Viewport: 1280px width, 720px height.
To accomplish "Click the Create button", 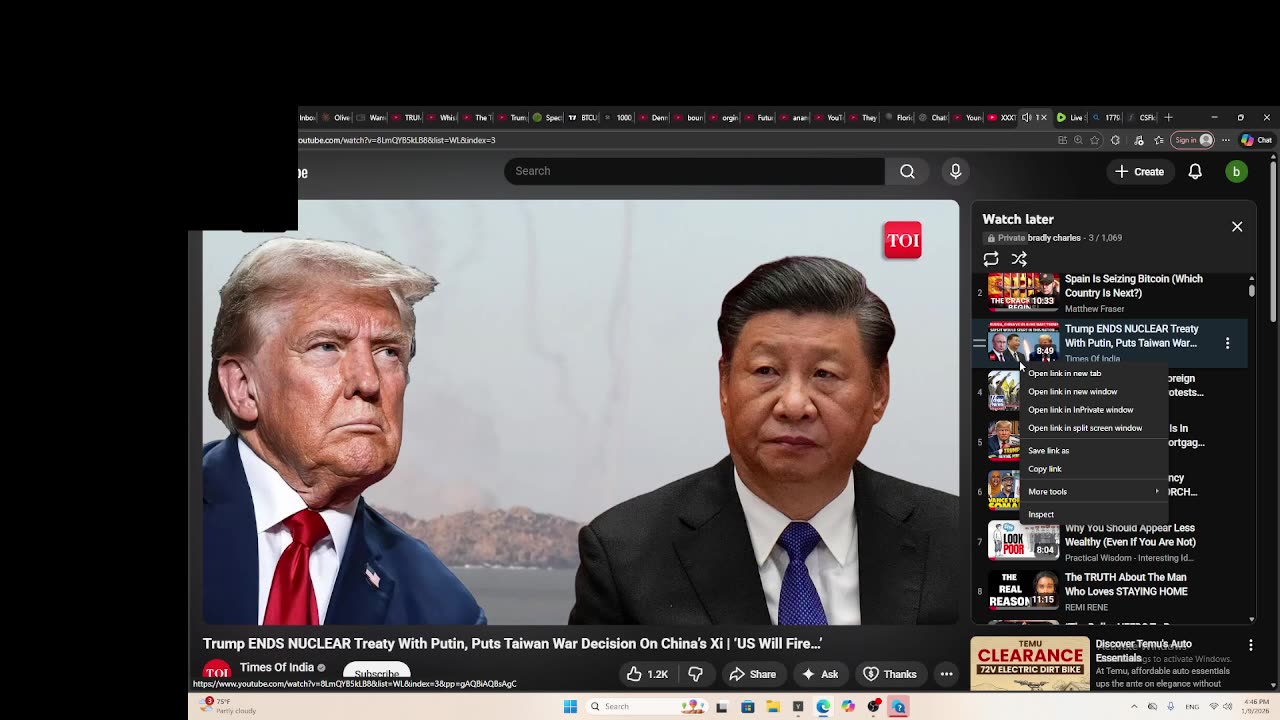I will (1139, 172).
